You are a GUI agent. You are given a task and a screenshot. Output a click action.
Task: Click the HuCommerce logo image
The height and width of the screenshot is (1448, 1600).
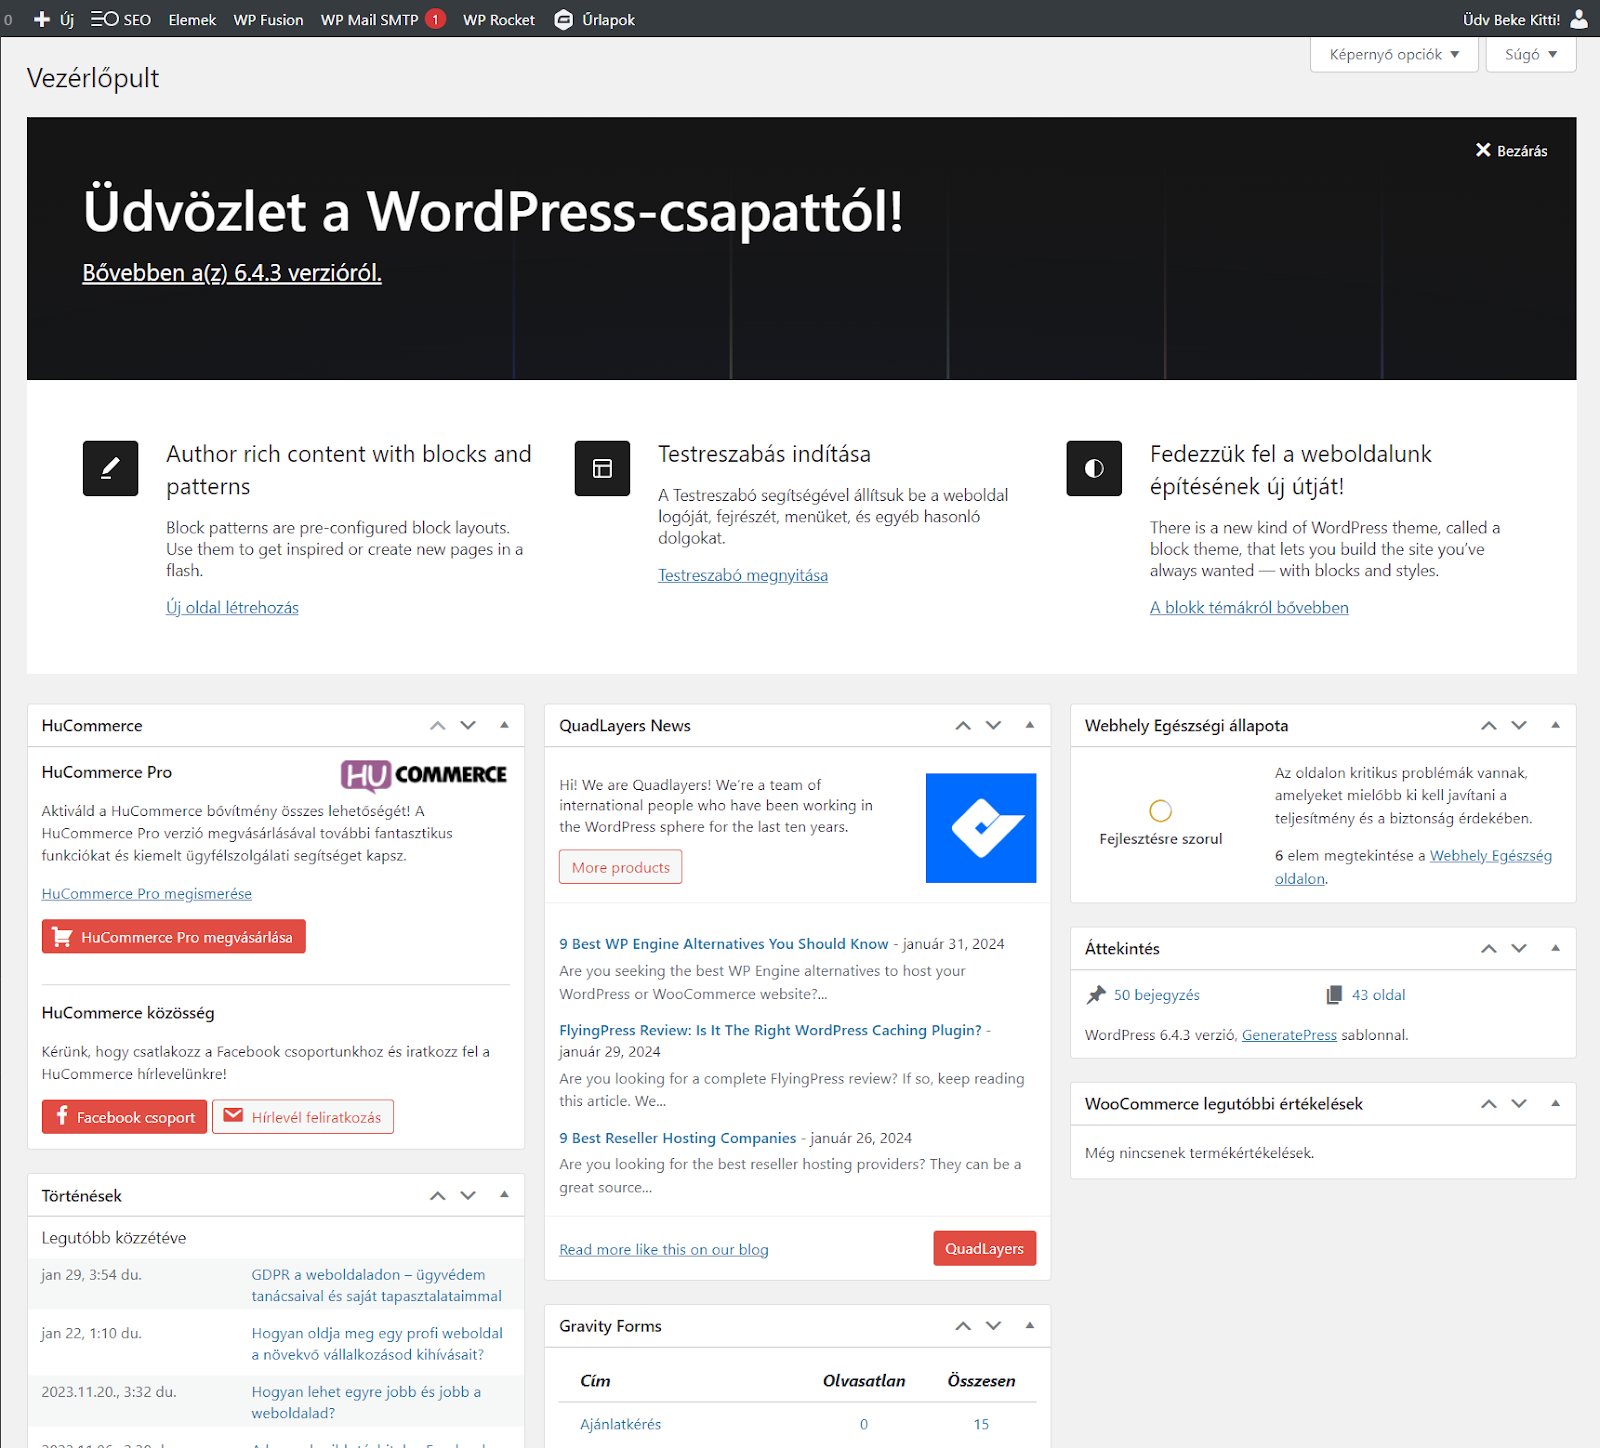[x=424, y=775]
